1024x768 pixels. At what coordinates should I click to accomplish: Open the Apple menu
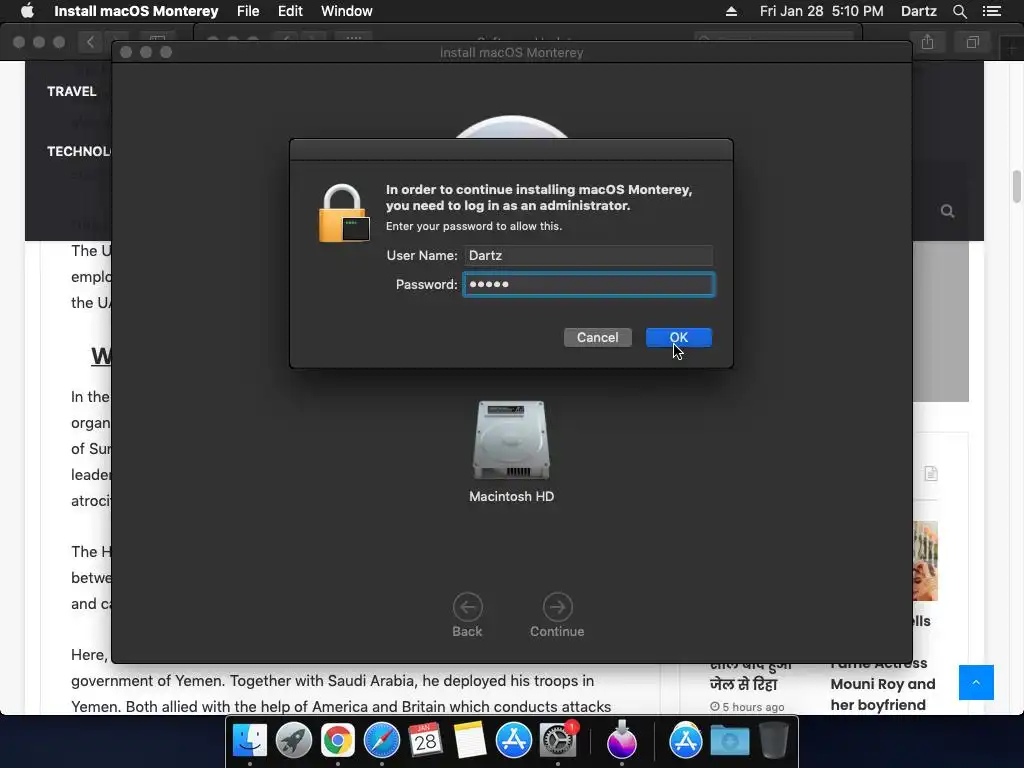click(27, 11)
